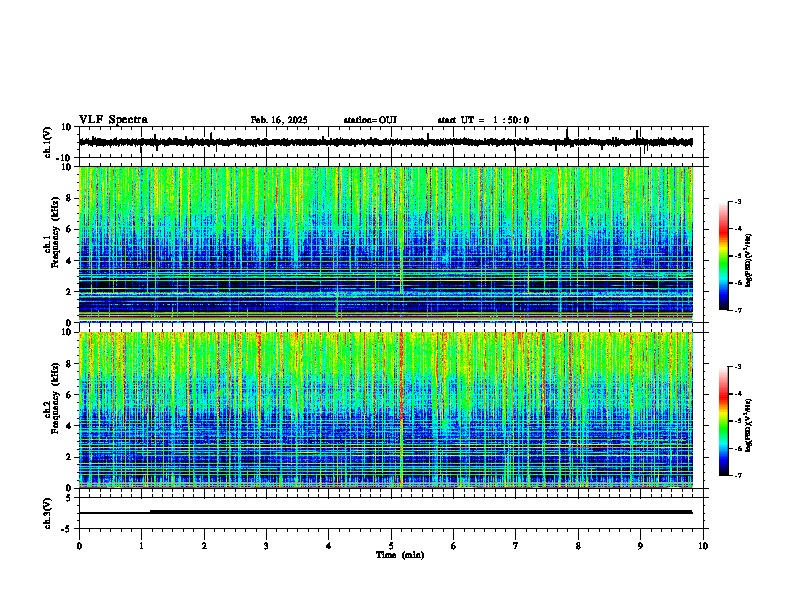Screen dimensions: 792x612
Task: Click the ch.2 spectrogram color bar
Action: (723, 421)
